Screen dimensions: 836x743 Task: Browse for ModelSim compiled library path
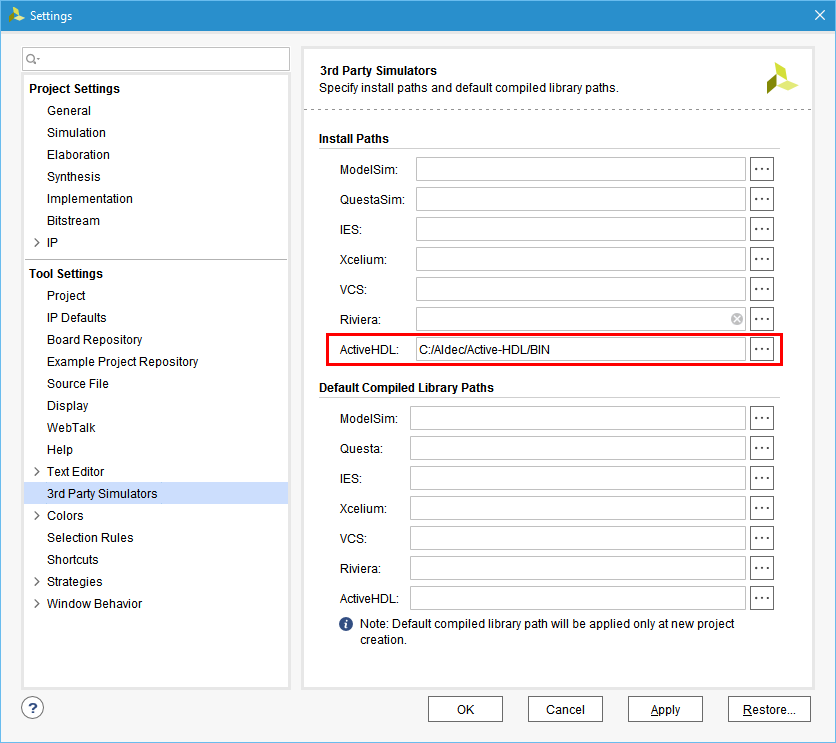pyautogui.click(x=761, y=418)
